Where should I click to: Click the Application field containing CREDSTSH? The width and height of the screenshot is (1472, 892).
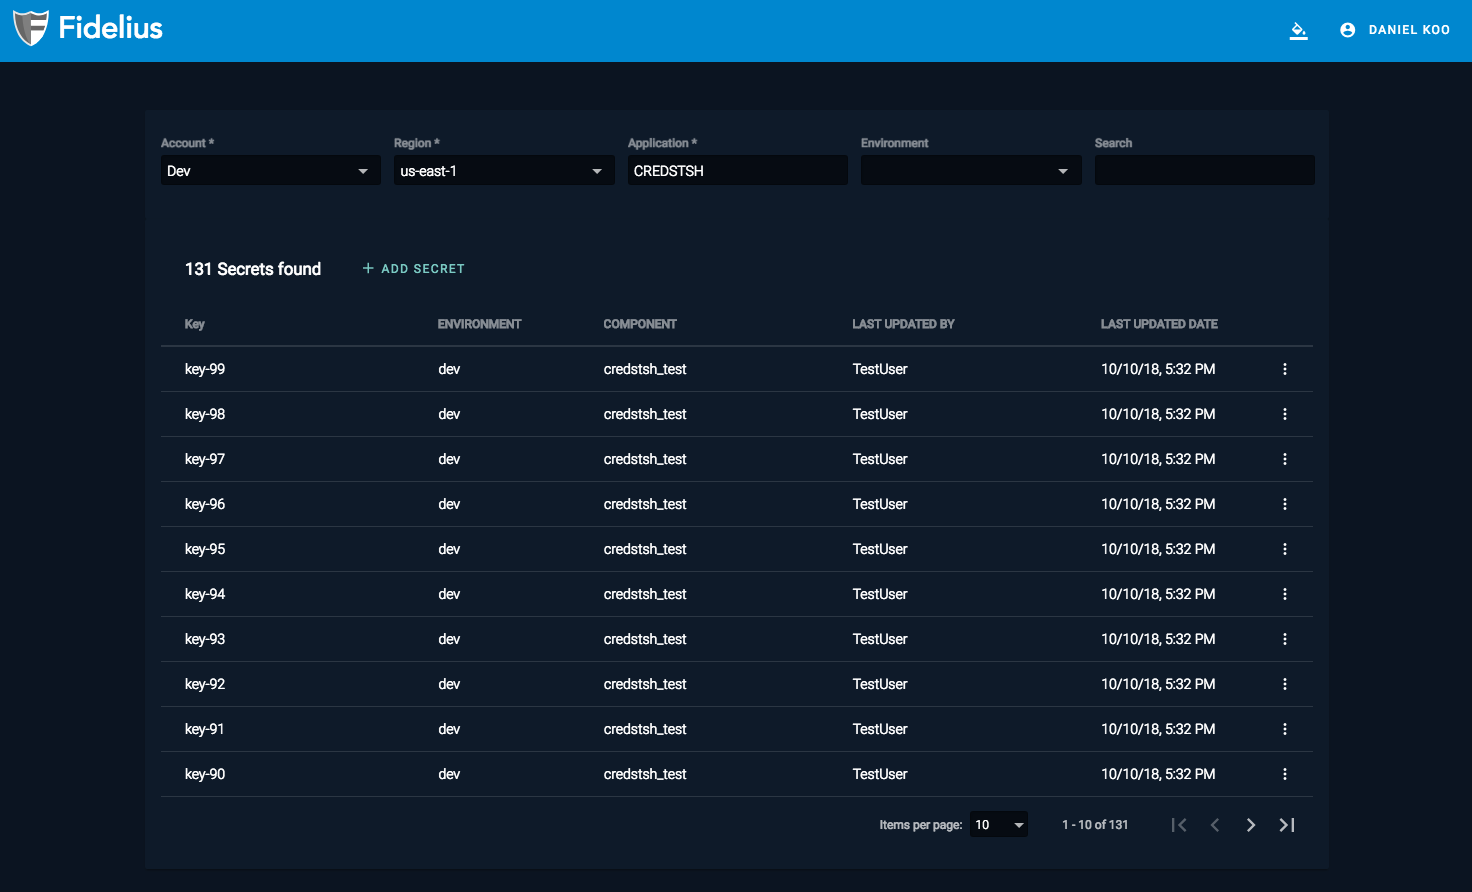737,171
